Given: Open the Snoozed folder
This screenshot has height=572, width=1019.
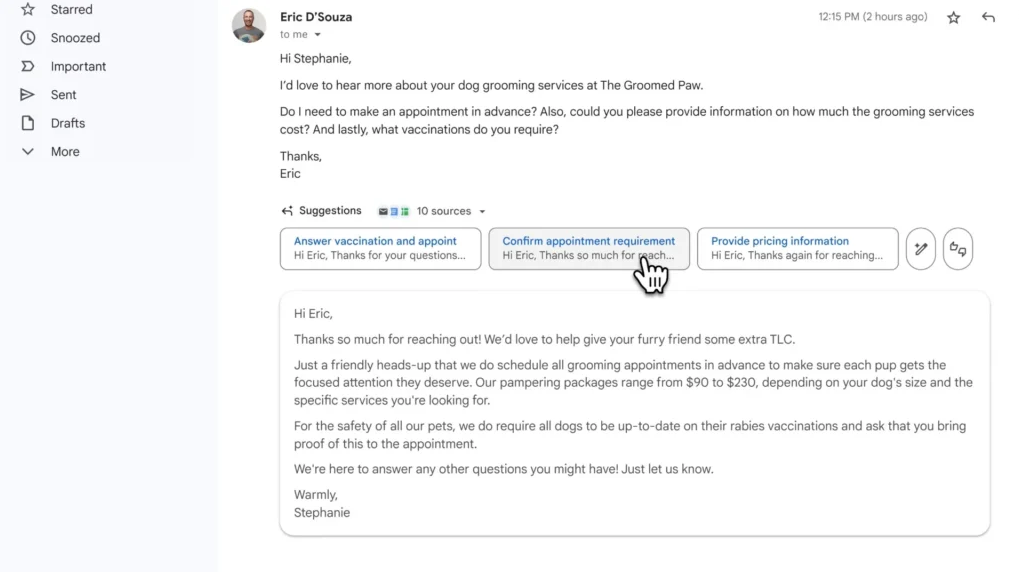Looking at the screenshot, I should (75, 38).
